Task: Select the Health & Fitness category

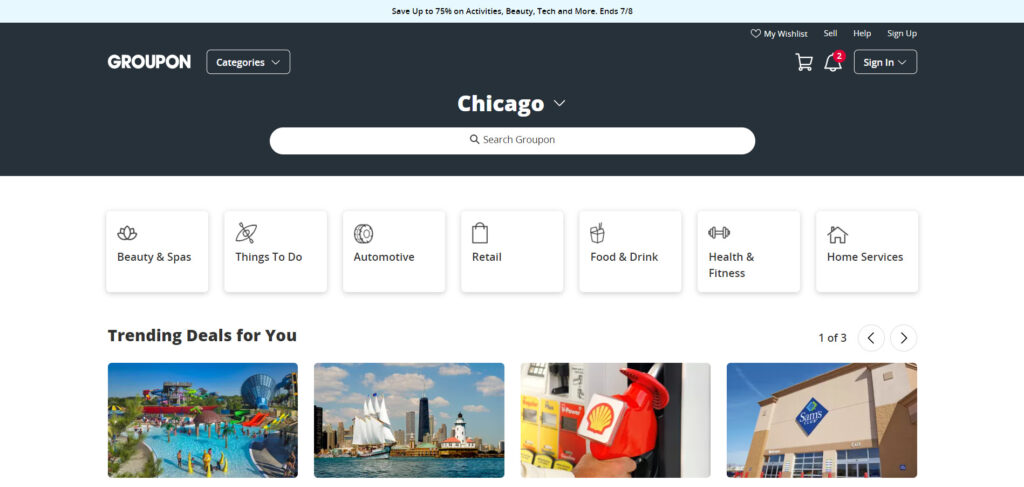Action: click(x=748, y=251)
